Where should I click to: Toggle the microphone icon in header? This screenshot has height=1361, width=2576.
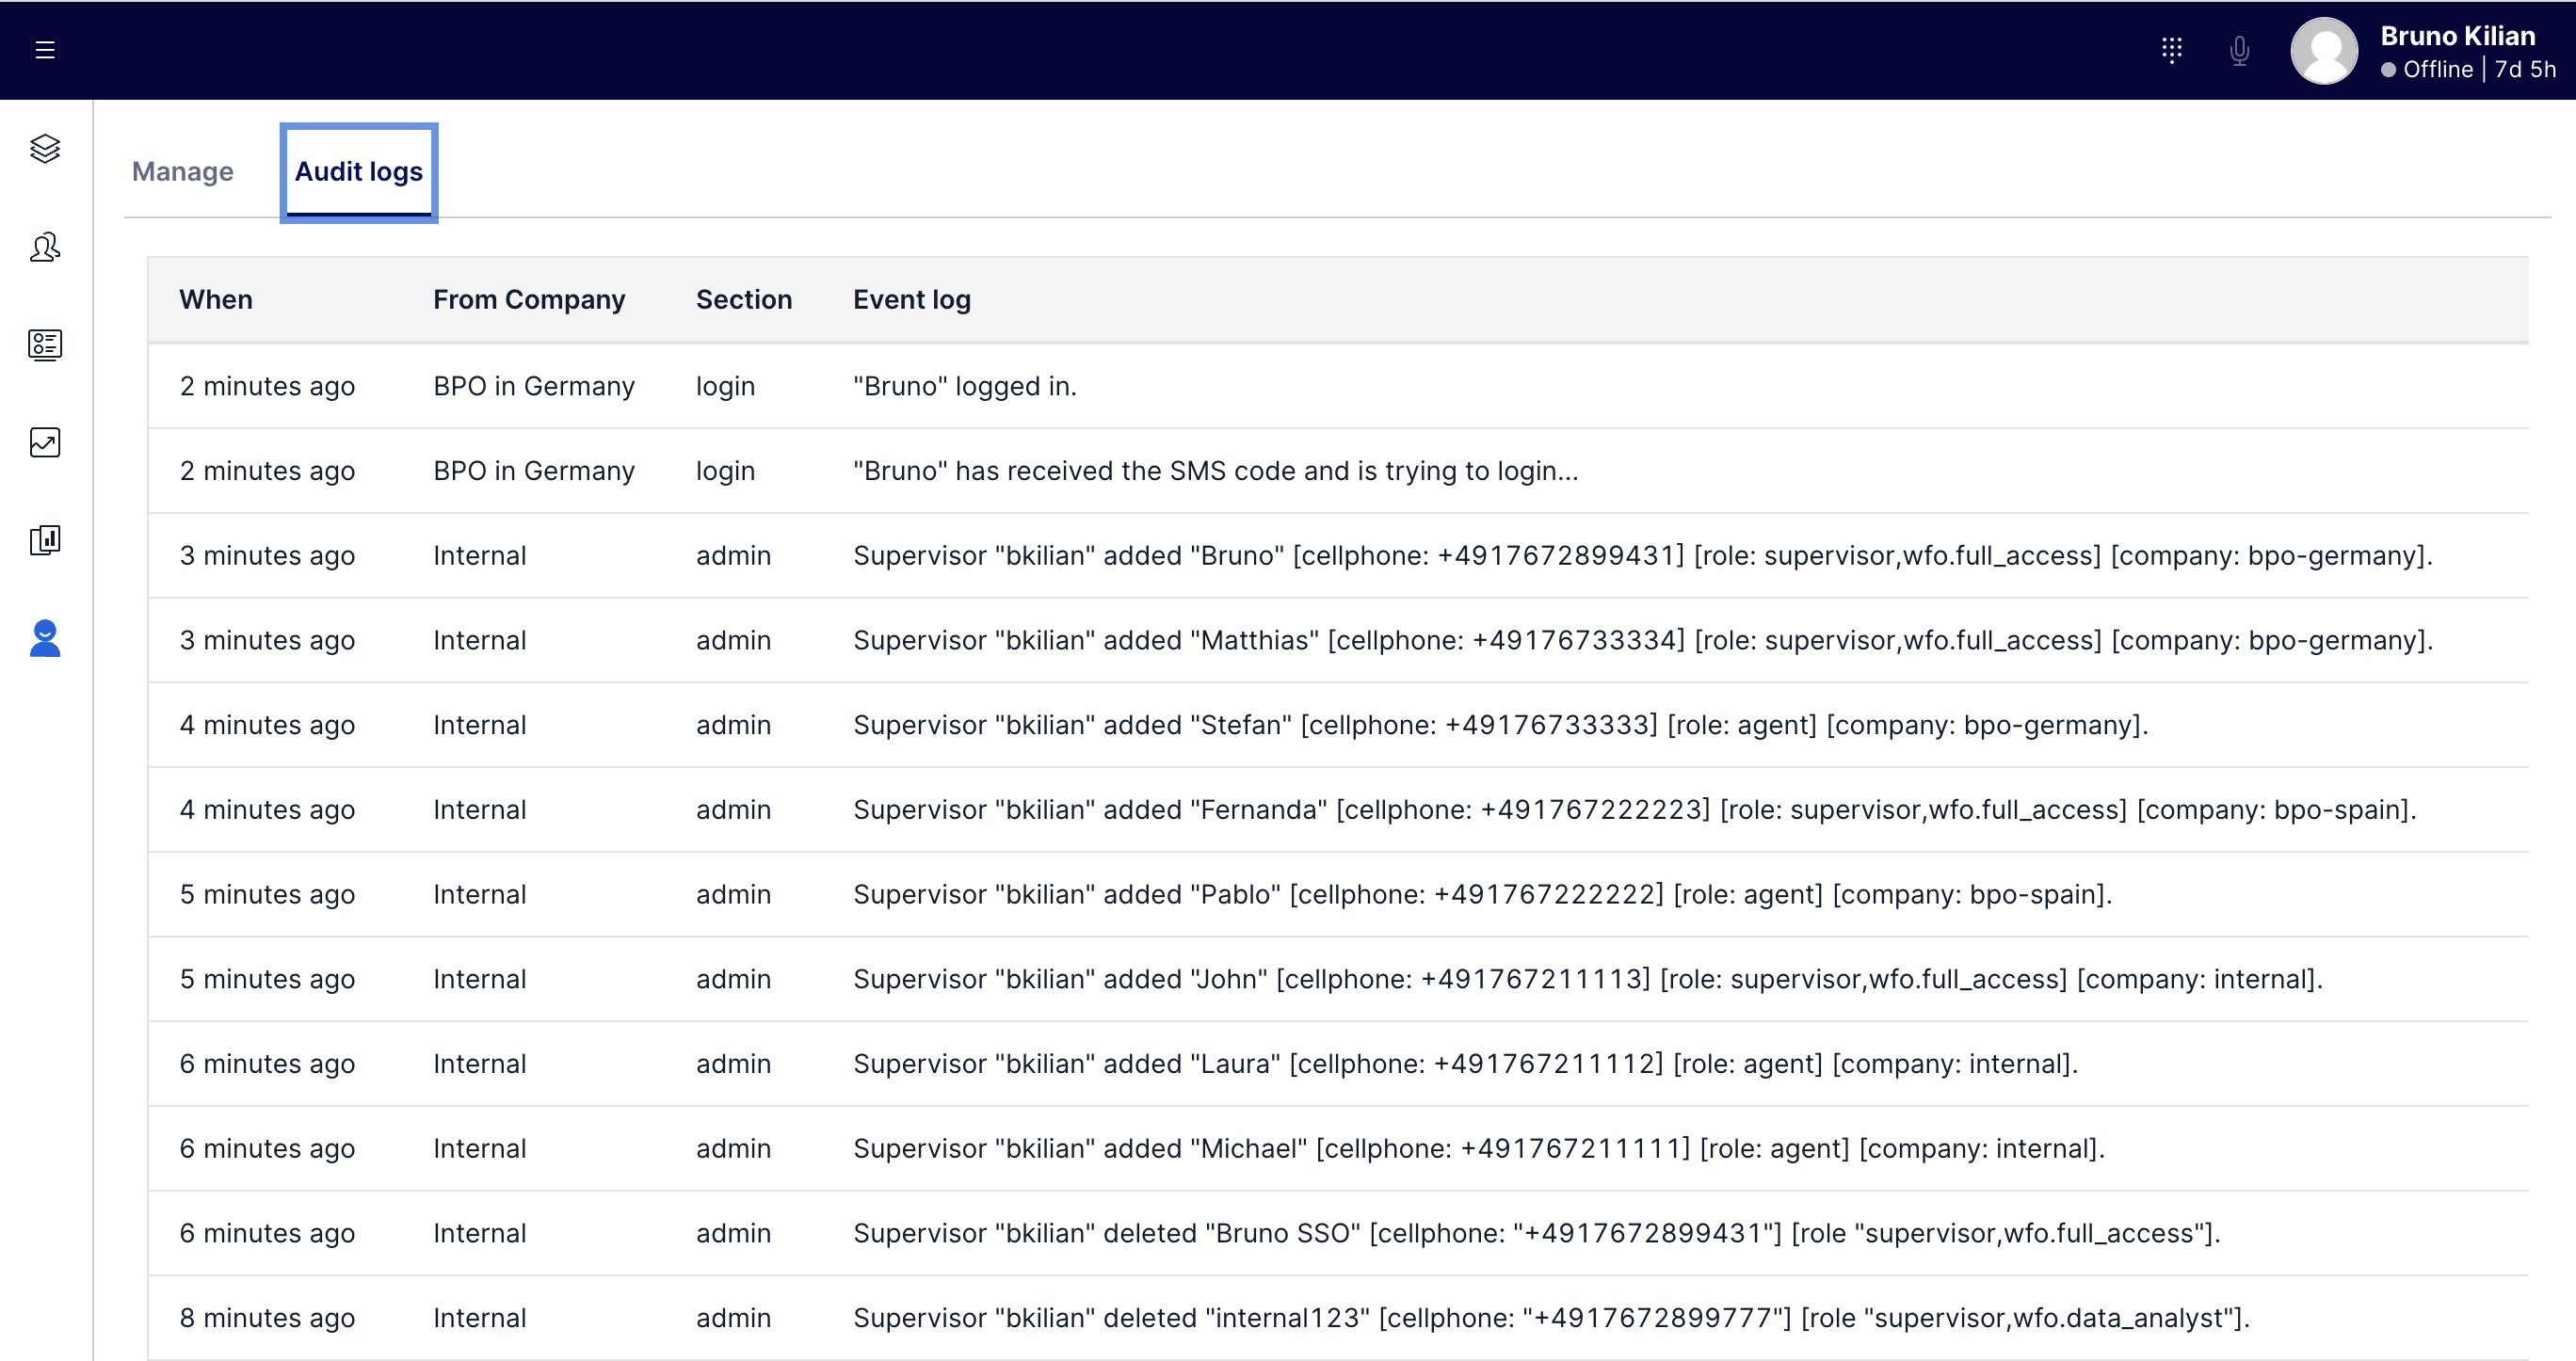(x=2239, y=50)
